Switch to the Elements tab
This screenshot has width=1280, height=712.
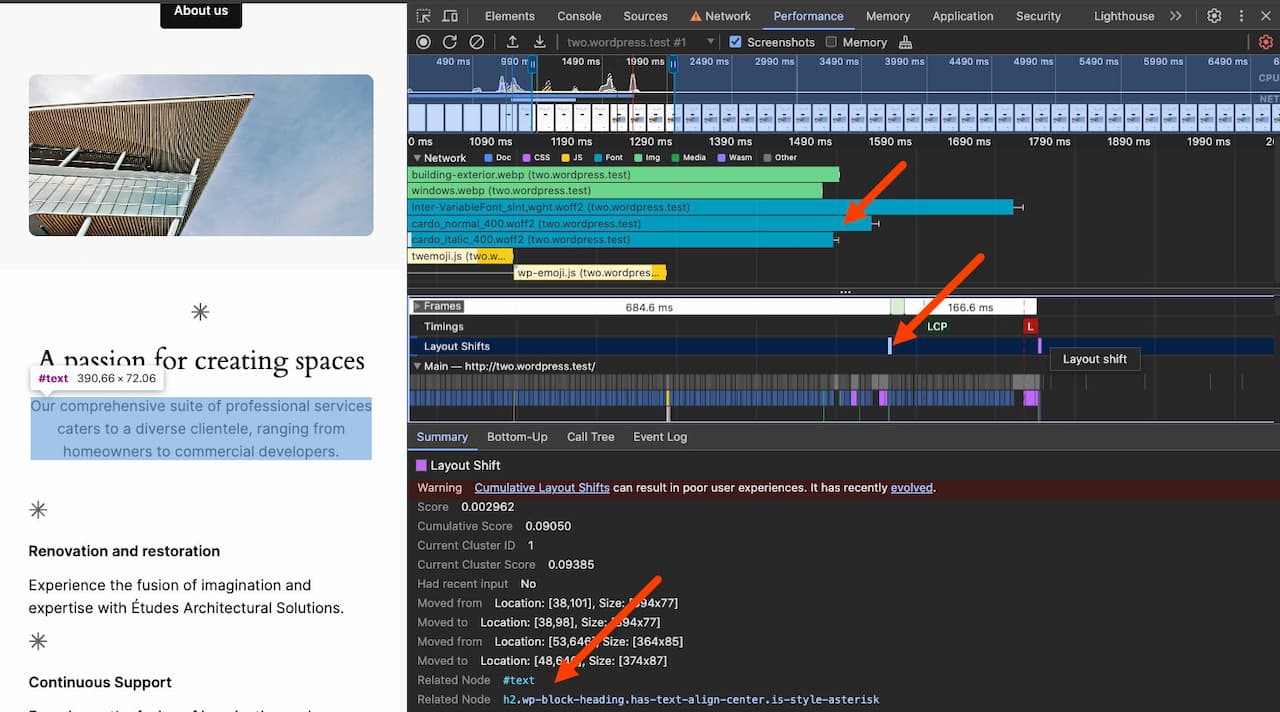coord(510,16)
